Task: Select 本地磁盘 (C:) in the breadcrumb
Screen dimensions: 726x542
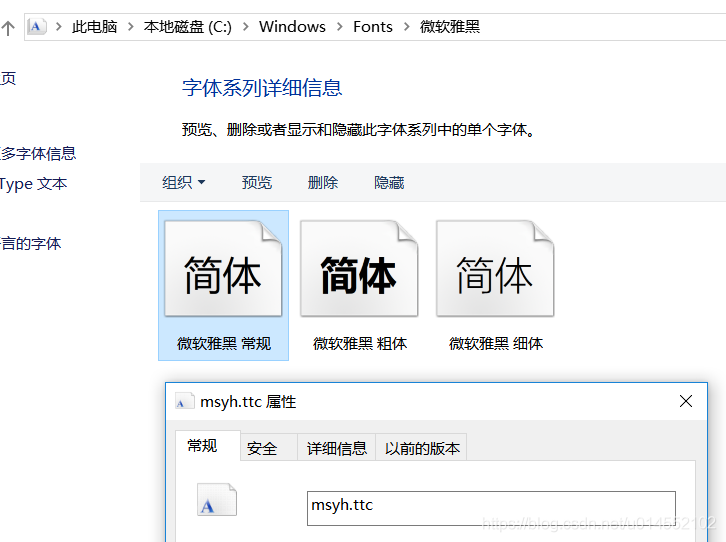Action: (188, 27)
